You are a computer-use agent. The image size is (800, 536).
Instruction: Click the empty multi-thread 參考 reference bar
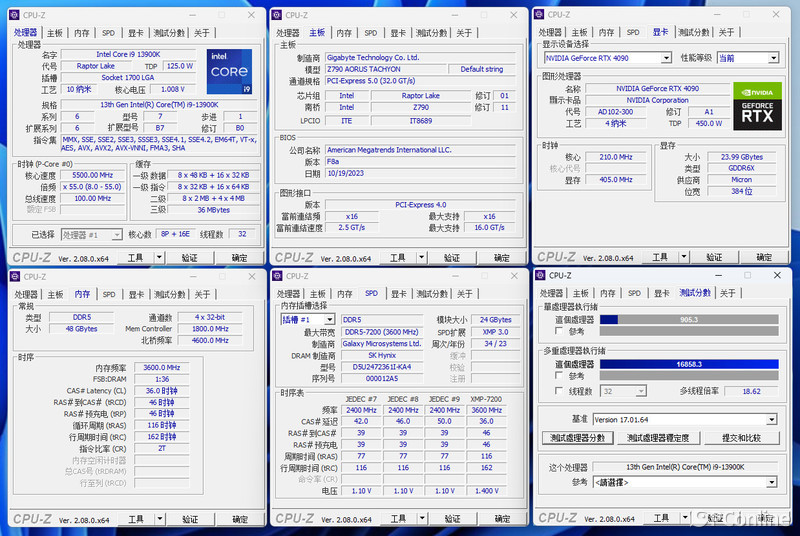[x=689, y=376]
